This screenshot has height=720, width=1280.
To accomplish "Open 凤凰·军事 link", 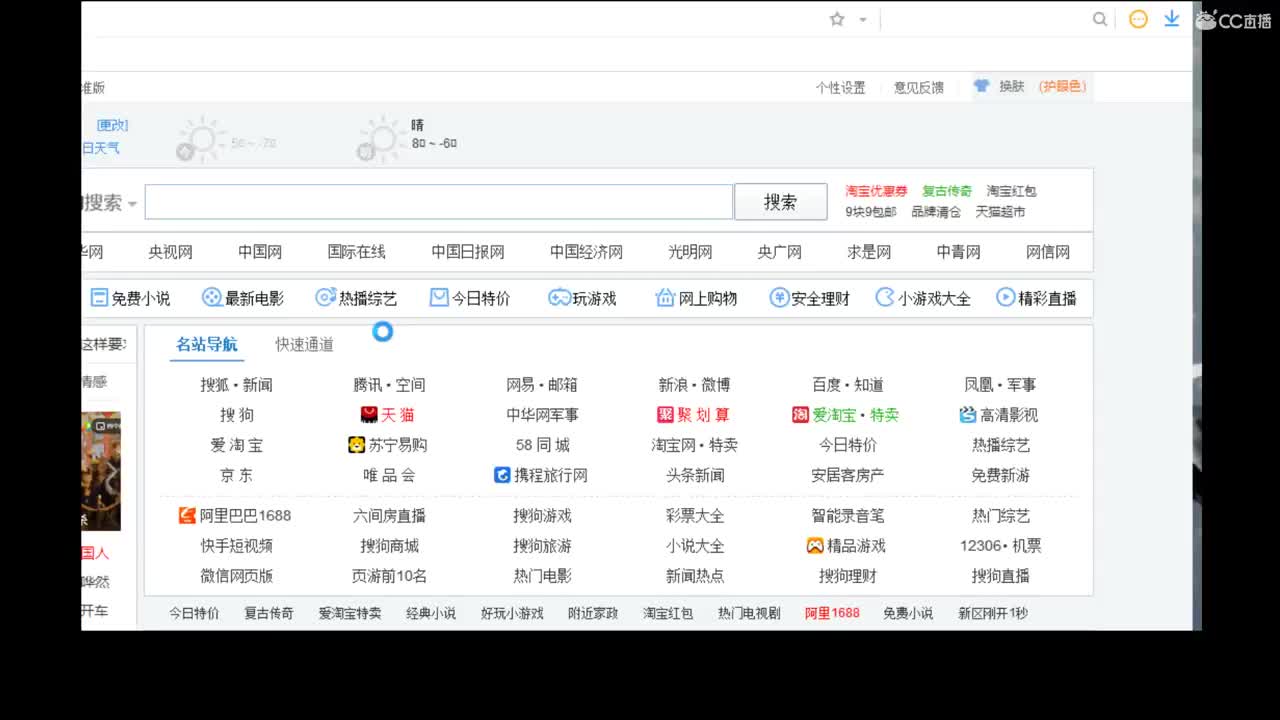I will (1000, 385).
